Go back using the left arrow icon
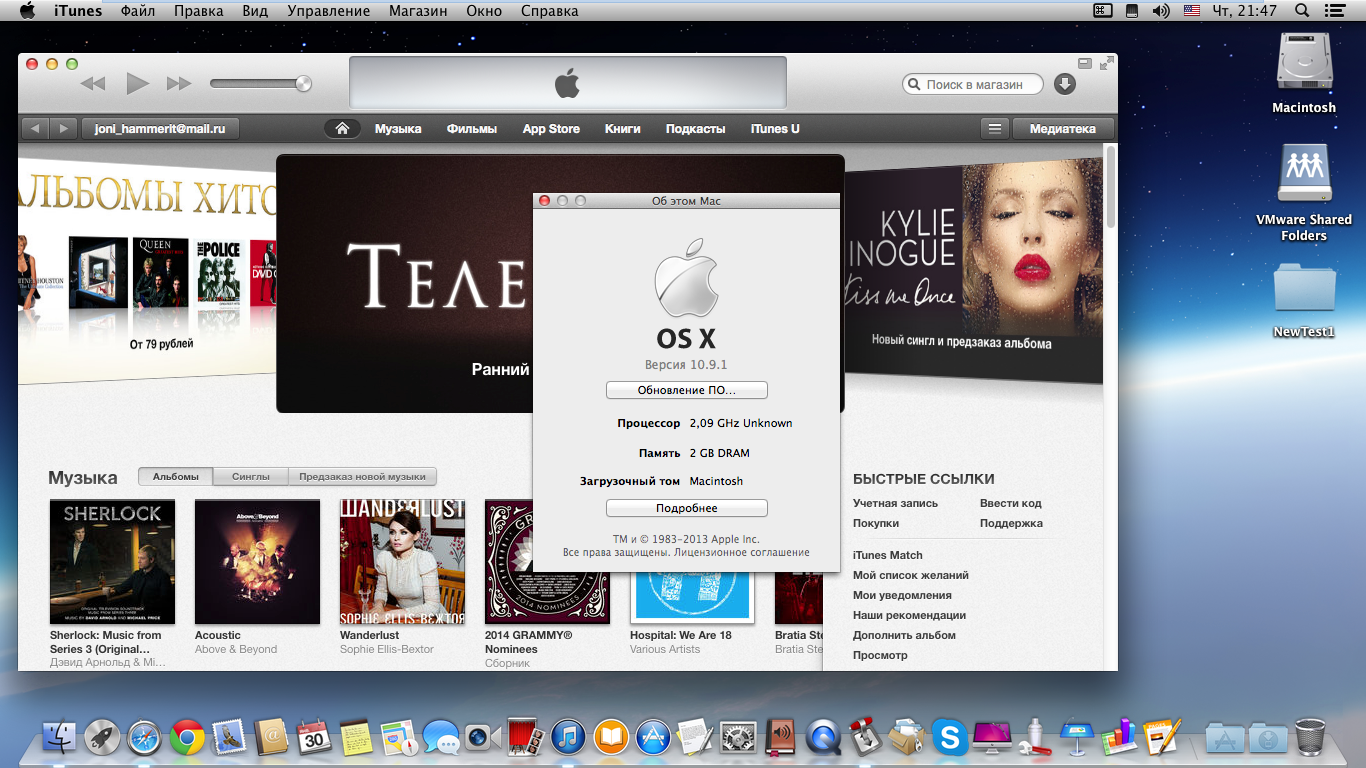This screenshot has width=1366, height=768. click(35, 129)
